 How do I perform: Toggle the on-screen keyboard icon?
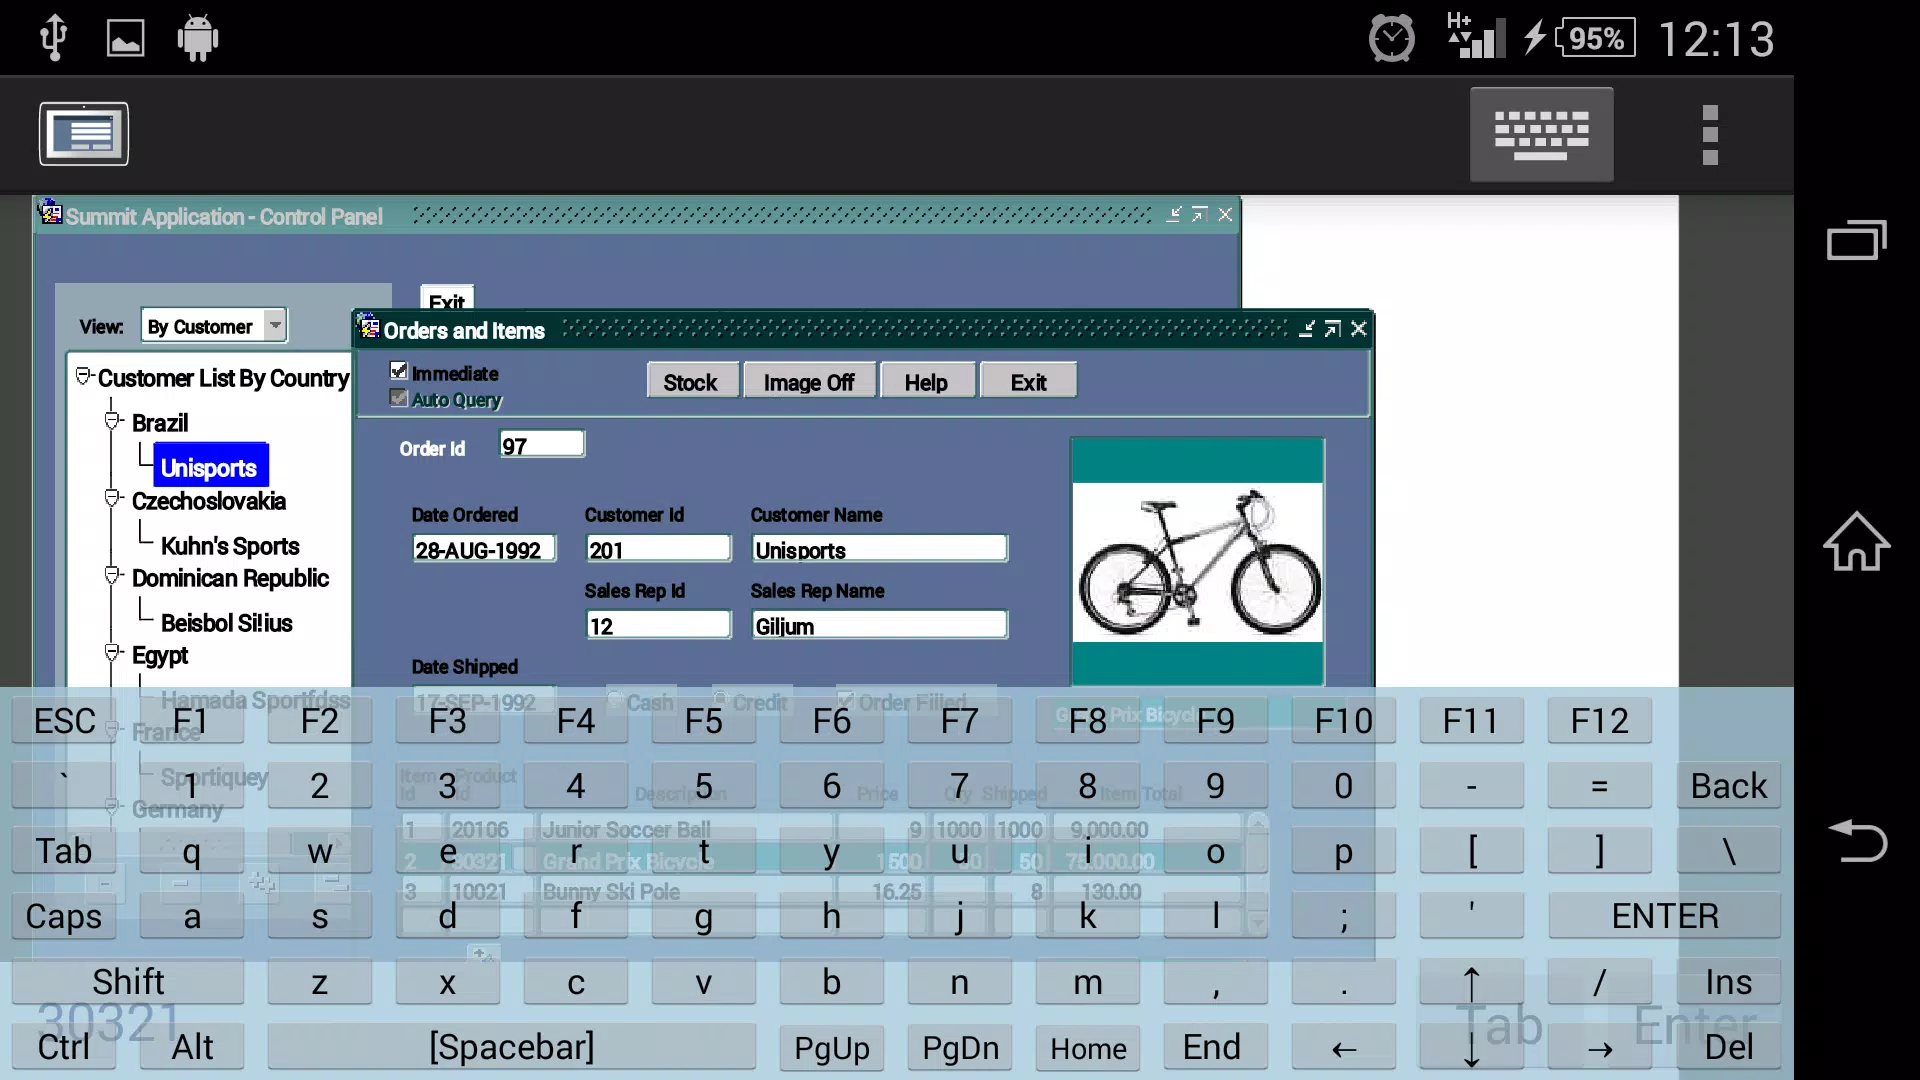coord(1541,134)
